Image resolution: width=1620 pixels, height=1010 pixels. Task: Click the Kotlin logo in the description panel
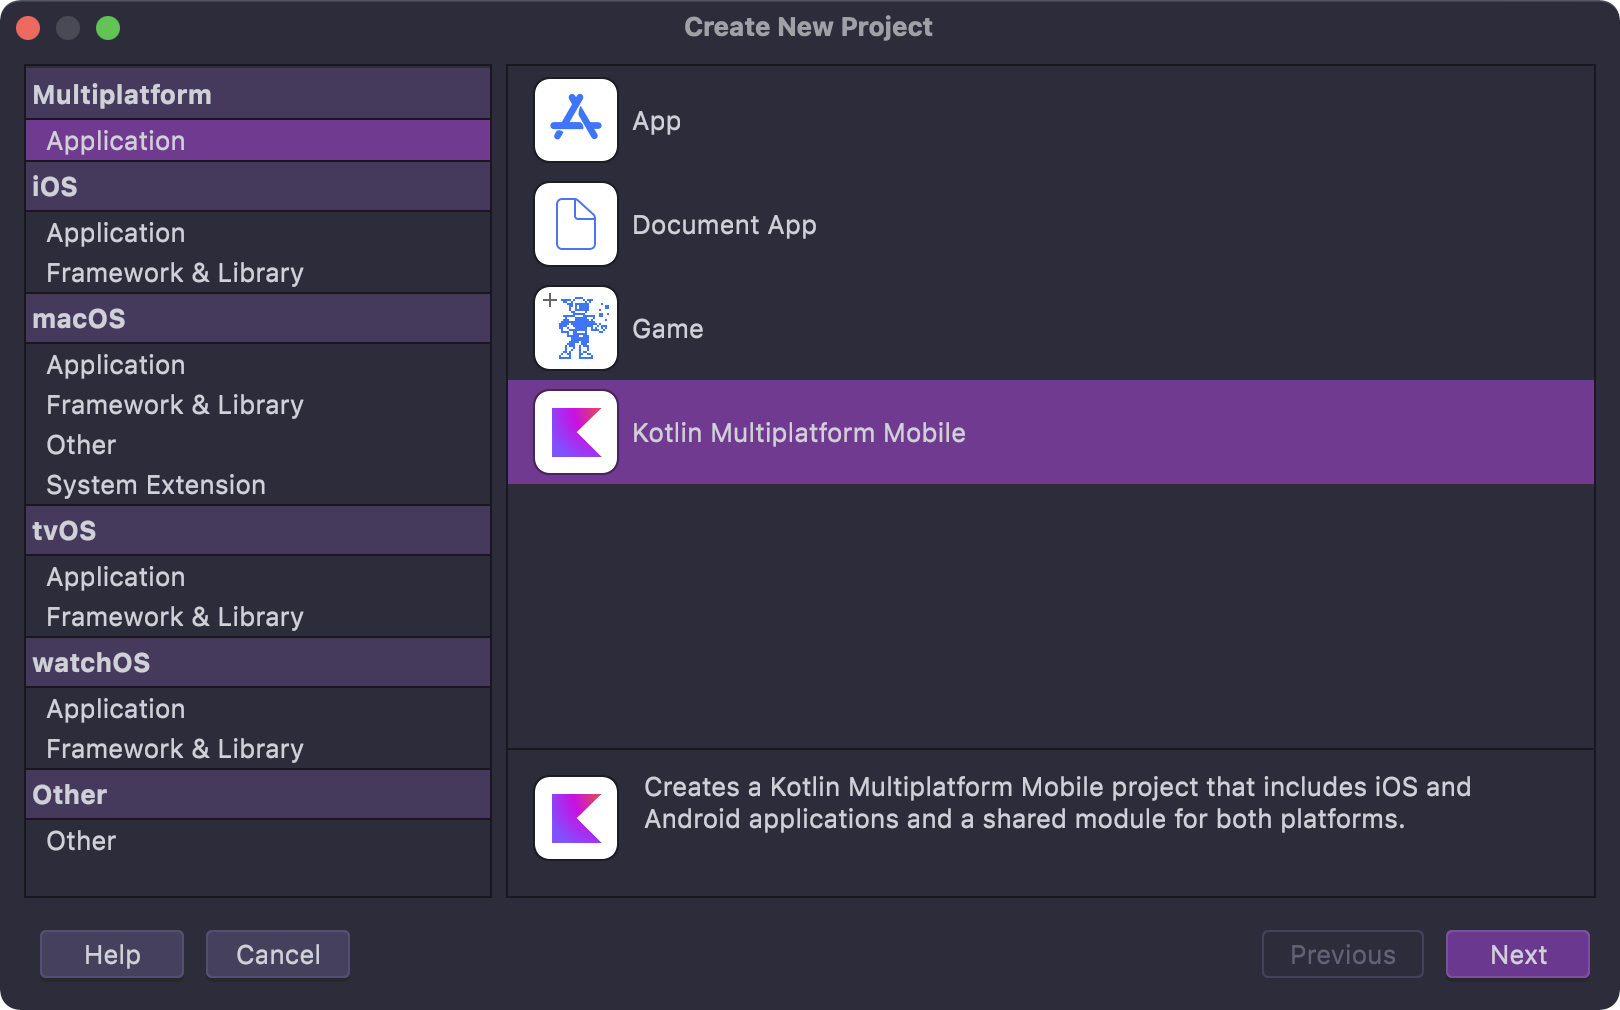tap(576, 818)
